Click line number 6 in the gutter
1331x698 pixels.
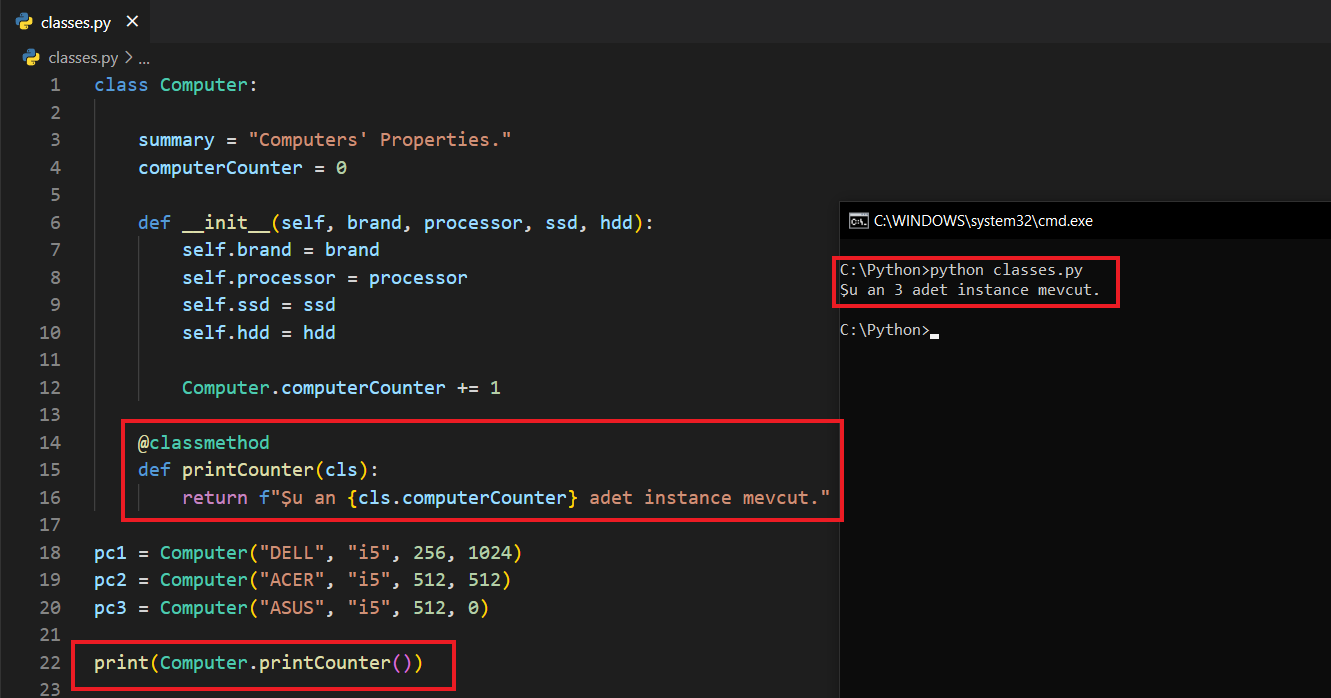pyautogui.click(x=54, y=222)
